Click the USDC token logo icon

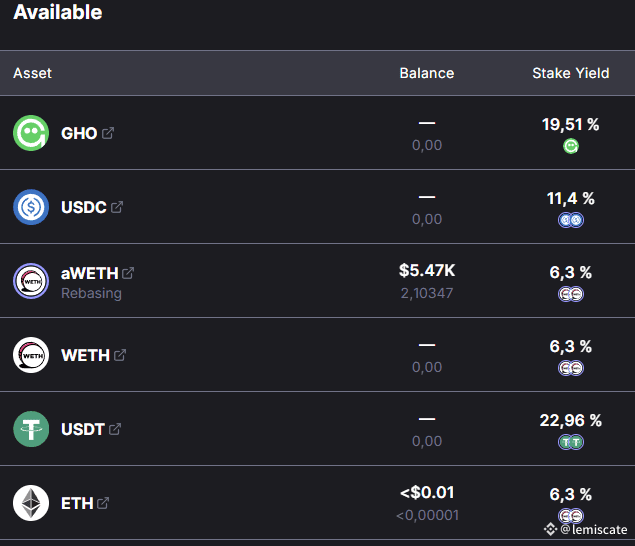click(x=31, y=207)
